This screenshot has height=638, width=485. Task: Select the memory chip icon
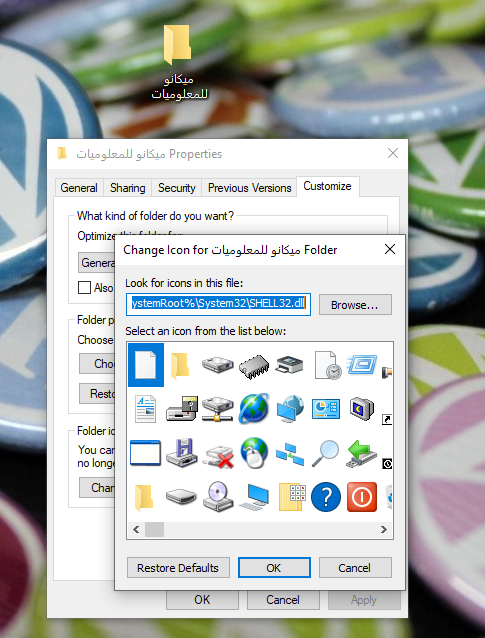click(254, 366)
